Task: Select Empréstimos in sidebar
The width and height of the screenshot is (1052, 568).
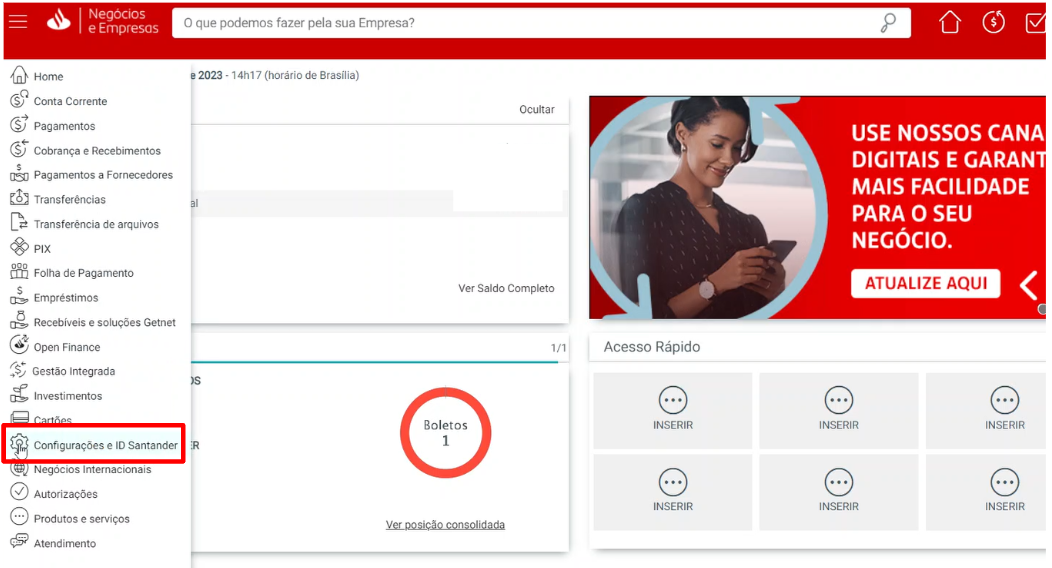Action: point(66,298)
